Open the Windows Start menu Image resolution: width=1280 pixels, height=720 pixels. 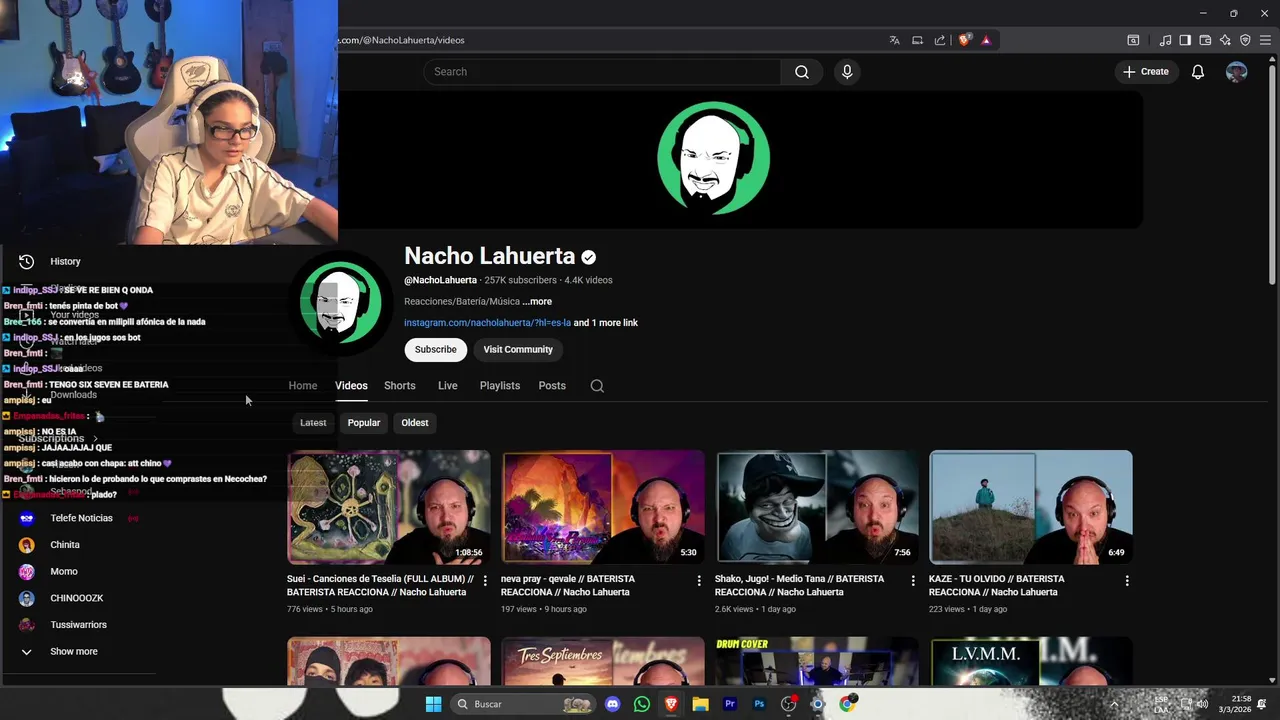pyautogui.click(x=433, y=704)
